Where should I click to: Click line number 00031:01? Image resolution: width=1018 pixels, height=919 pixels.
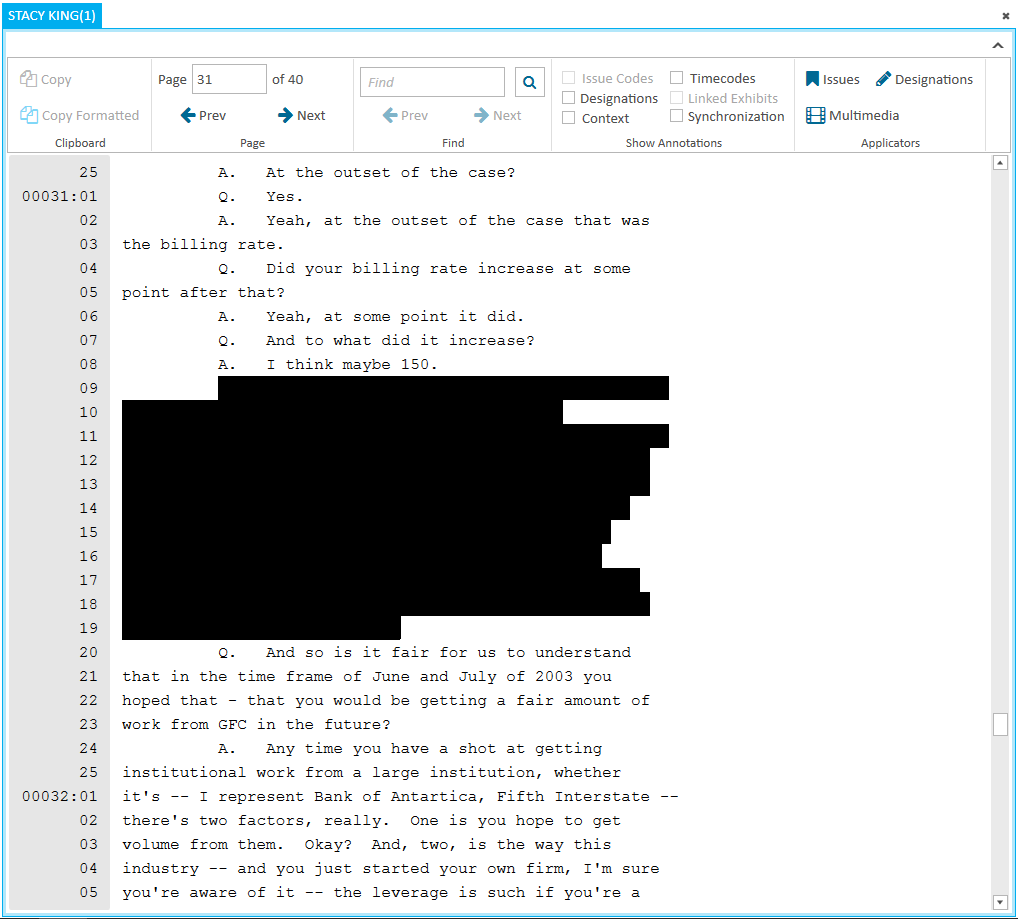click(x=60, y=196)
